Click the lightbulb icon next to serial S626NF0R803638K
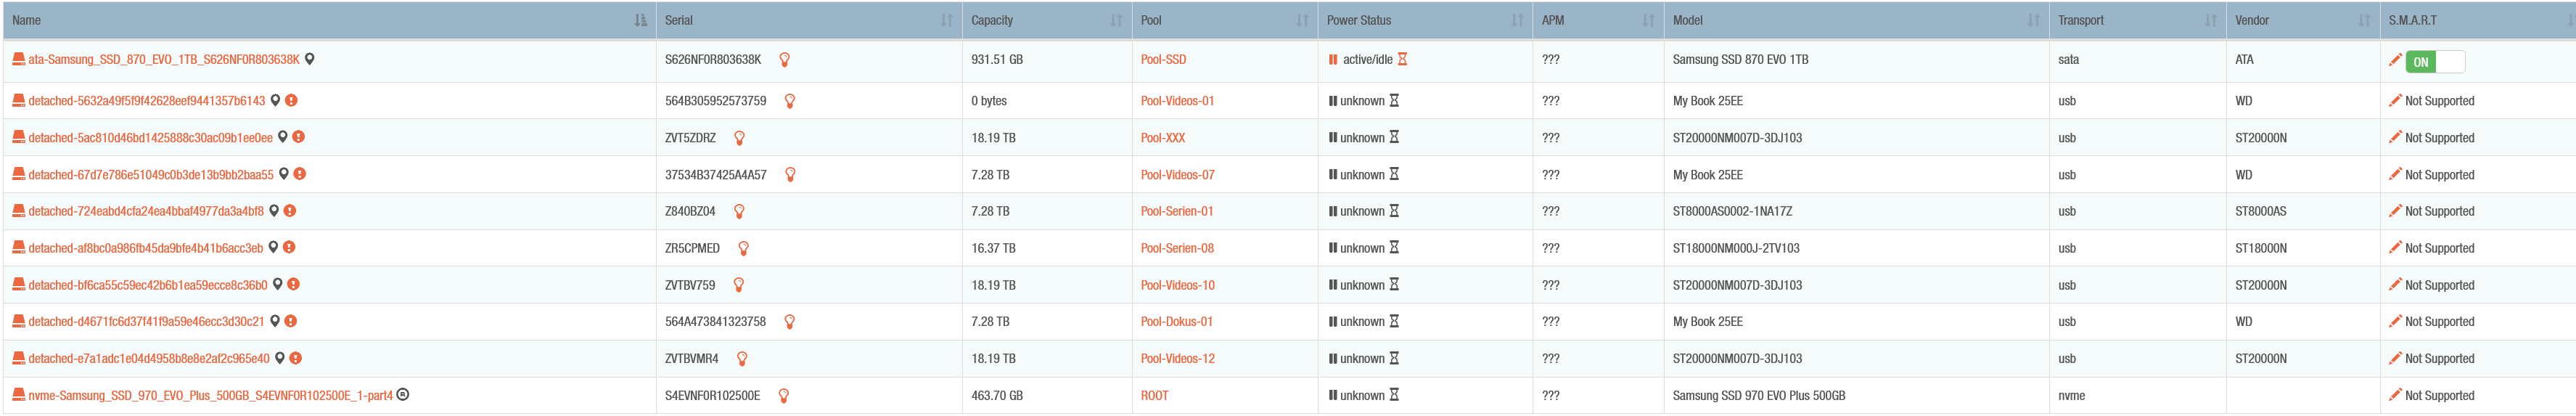This screenshot has width=2576, height=416. pyautogui.click(x=785, y=60)
